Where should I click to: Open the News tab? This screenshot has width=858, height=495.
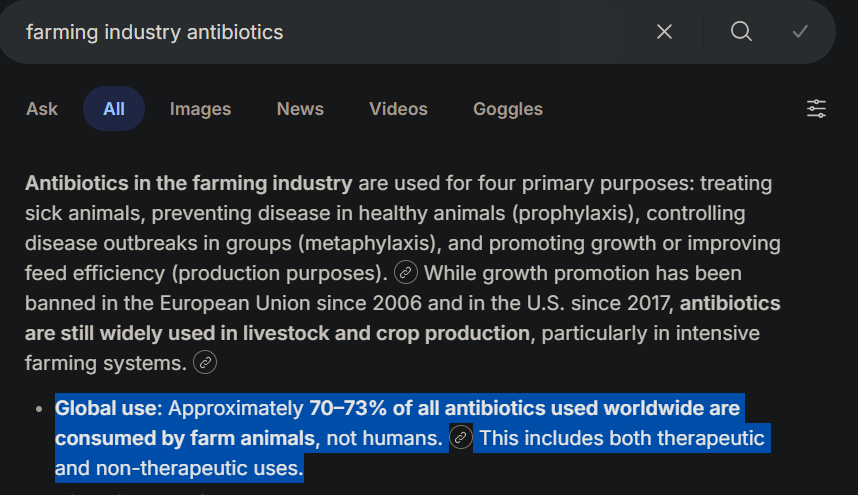pyautogui.click(x=300, y=109)
